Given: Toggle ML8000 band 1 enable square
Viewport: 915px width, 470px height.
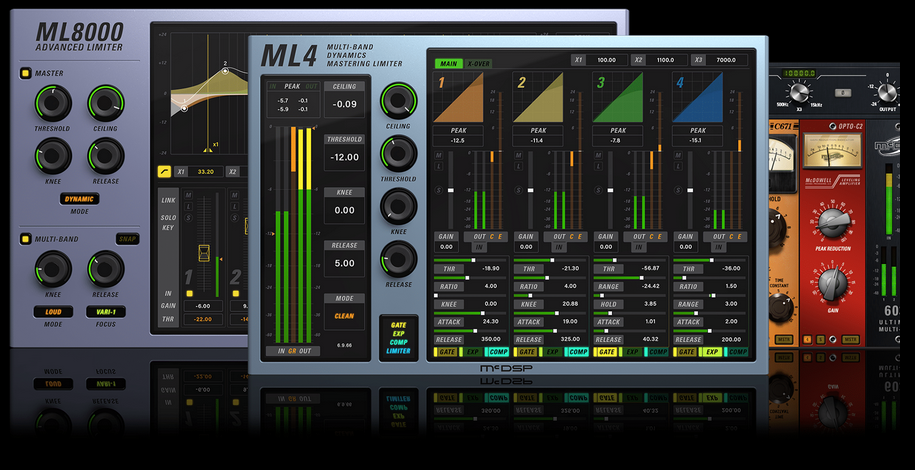Looking at the screenshot, I should pyautogui.click(x=188, y=294).
